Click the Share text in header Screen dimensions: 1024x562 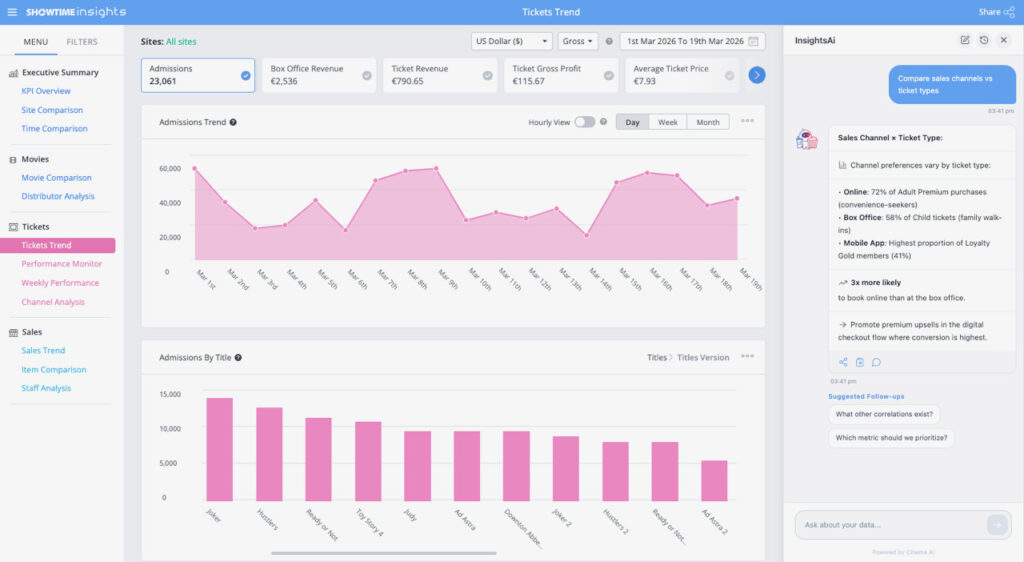point(989,12)
